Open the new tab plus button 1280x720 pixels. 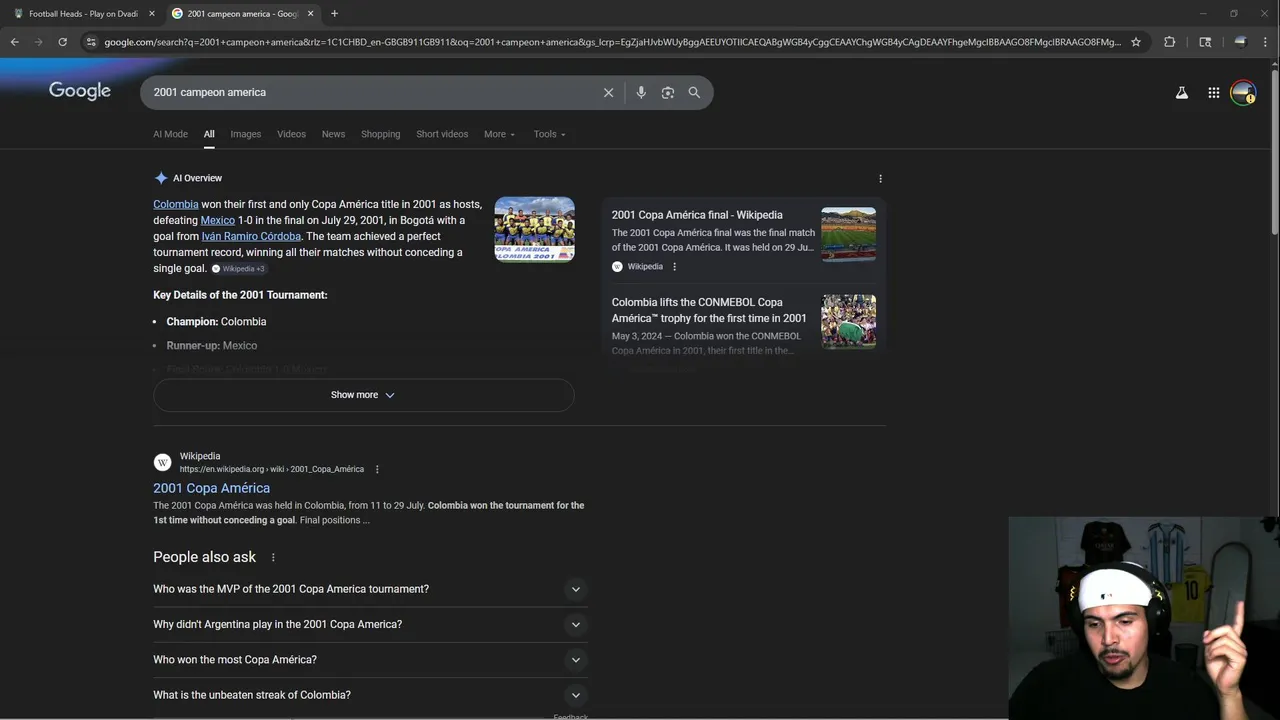[334, 13]
